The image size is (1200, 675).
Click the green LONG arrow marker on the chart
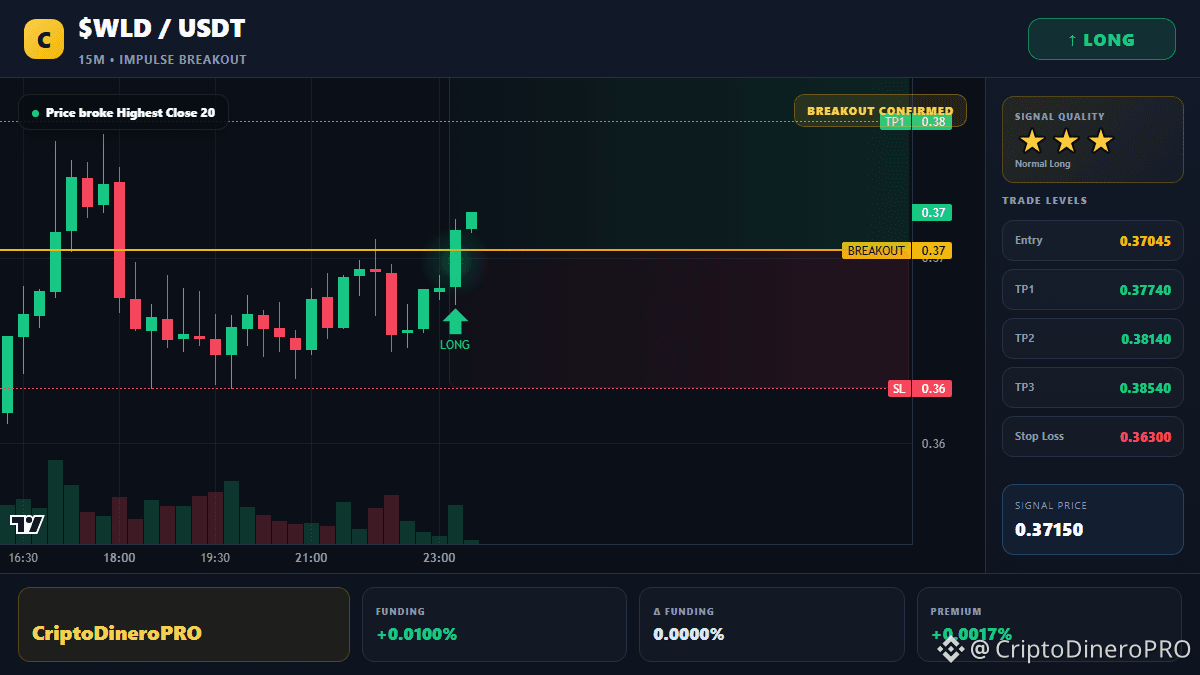coord(455,321)
